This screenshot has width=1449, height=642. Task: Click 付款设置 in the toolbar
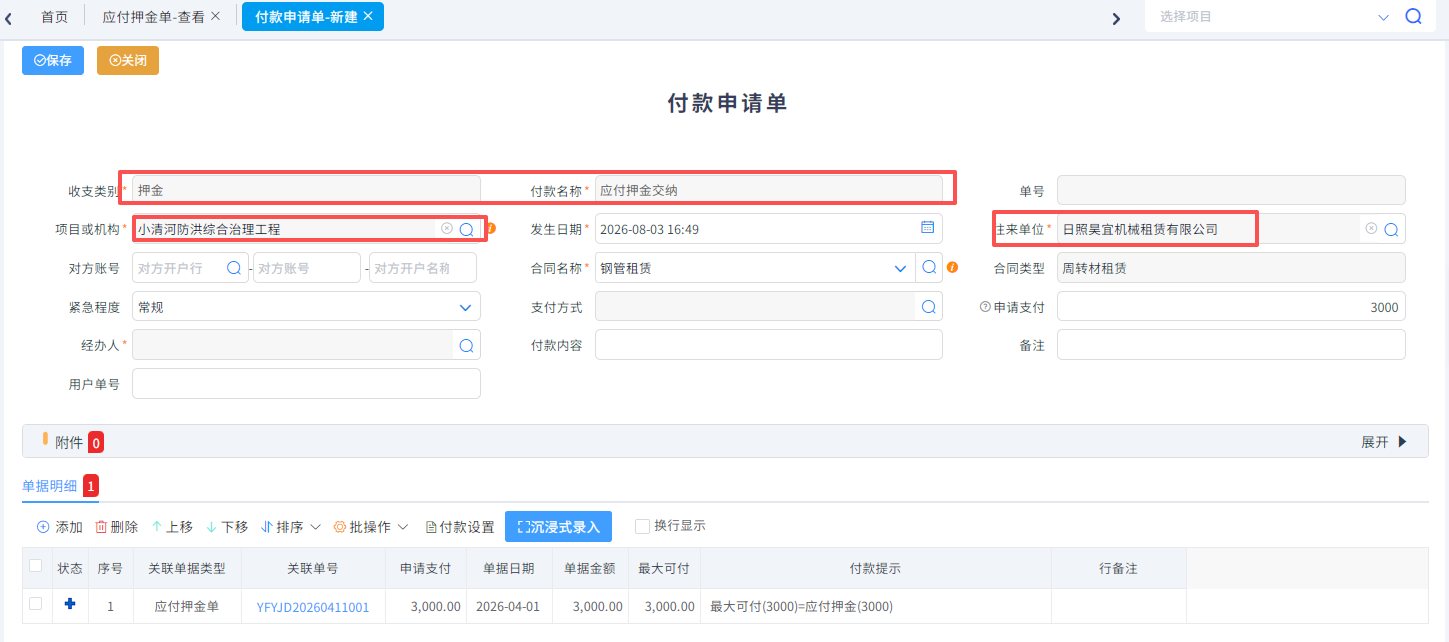(x=460, y=527)
